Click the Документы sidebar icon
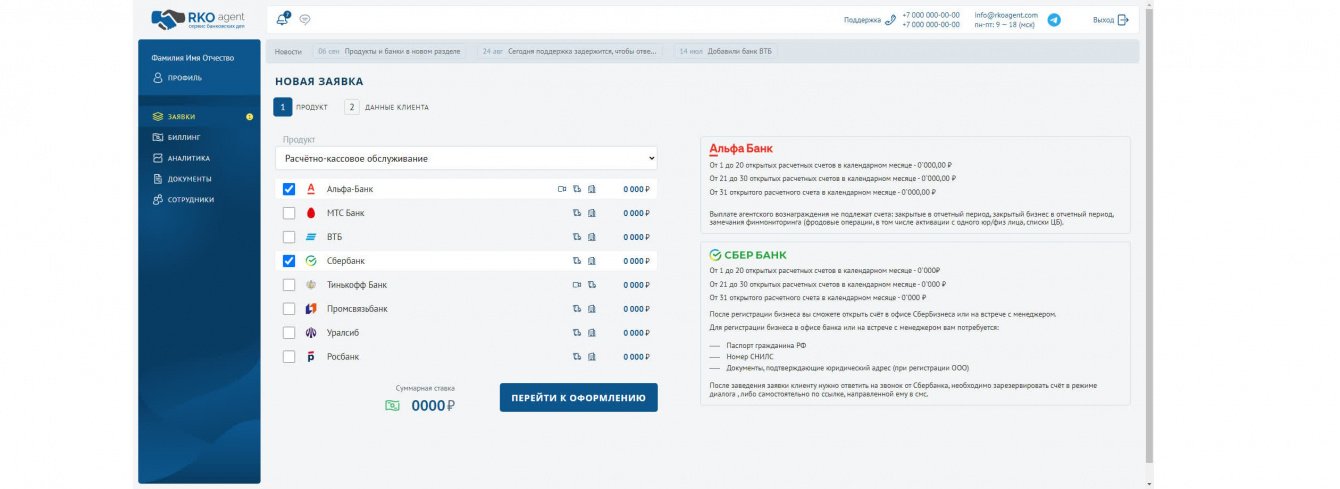 (158, 179)
